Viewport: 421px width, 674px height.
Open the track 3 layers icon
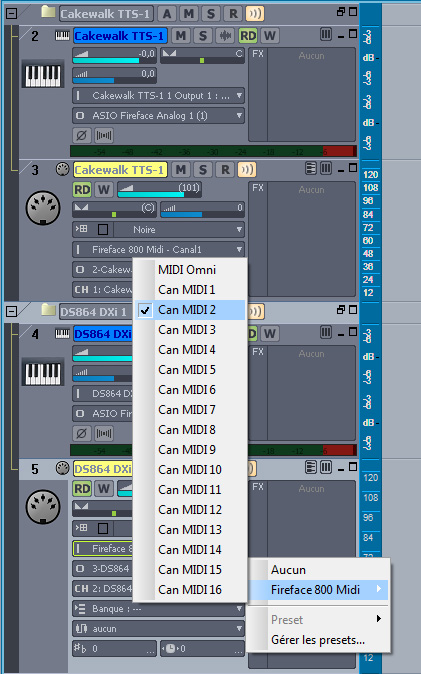click(x=310, y=168)
